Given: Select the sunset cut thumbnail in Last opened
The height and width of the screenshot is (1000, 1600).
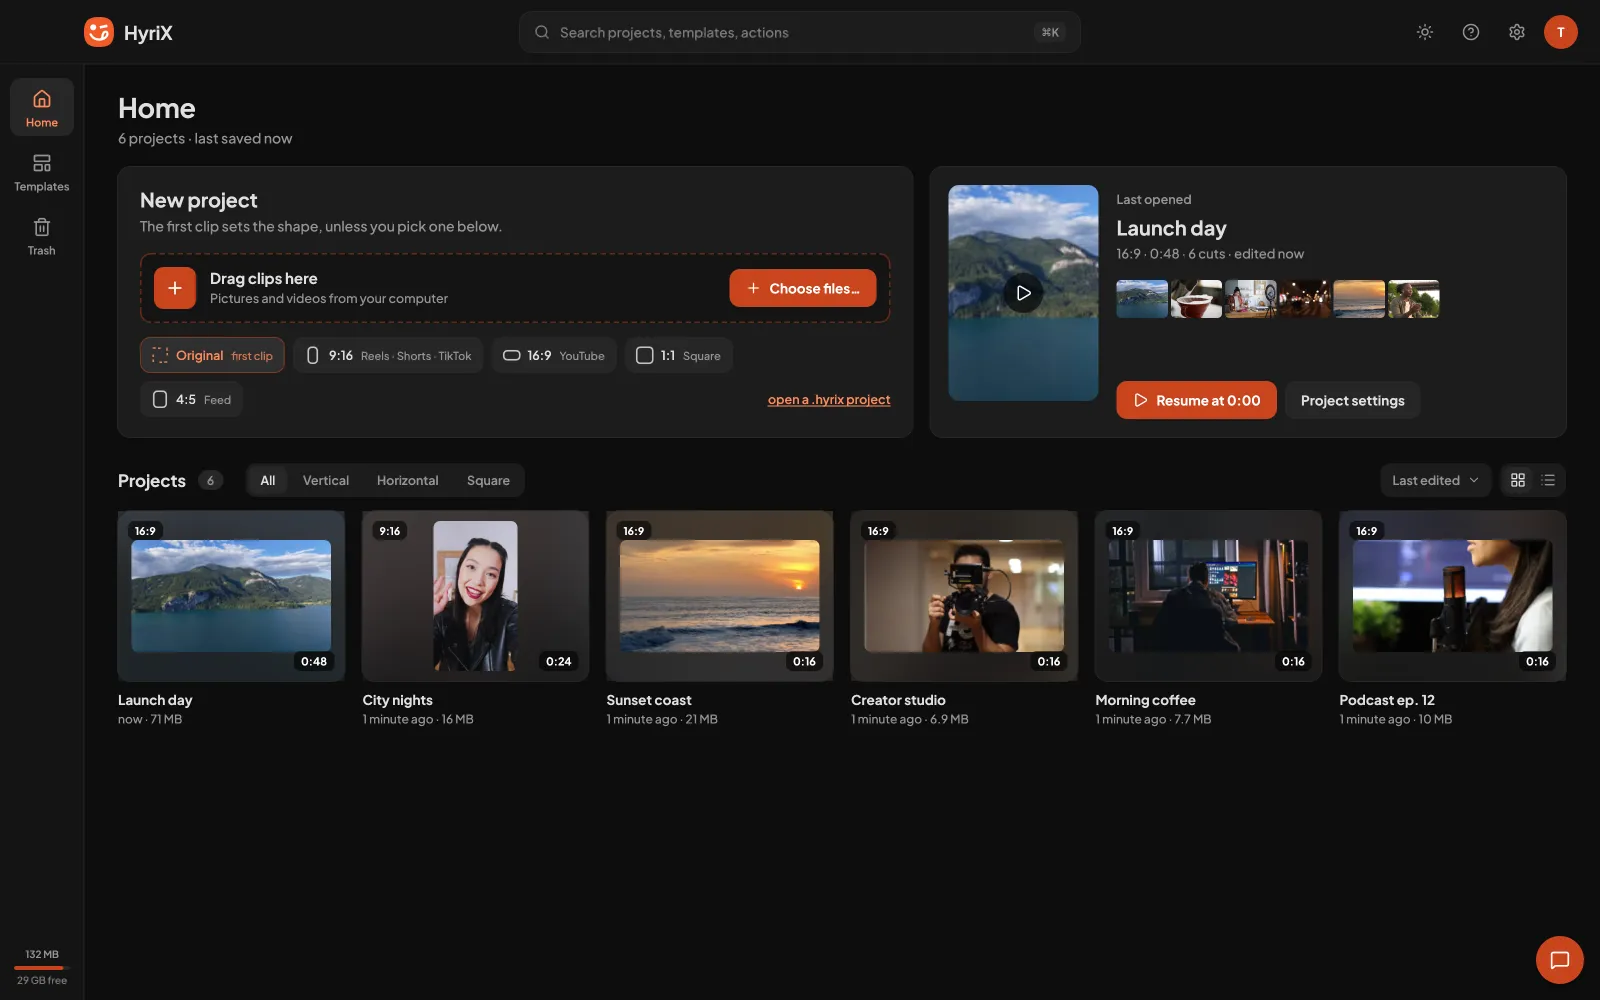Looking at the screenshot, I should click(x=1359, y=299).
